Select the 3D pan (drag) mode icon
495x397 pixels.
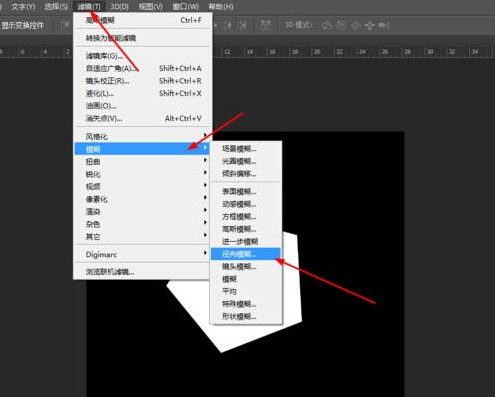tap(355, 25)
